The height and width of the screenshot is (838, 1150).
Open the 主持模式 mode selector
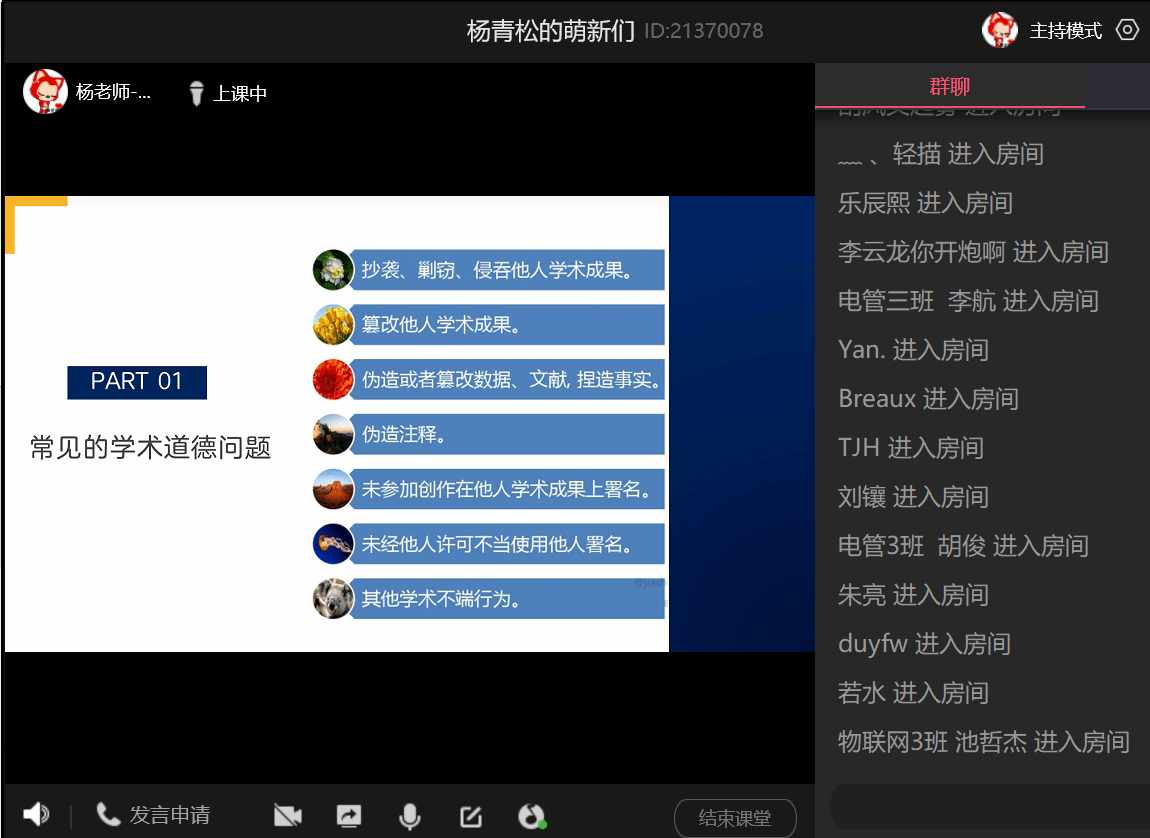(1065, 31)
